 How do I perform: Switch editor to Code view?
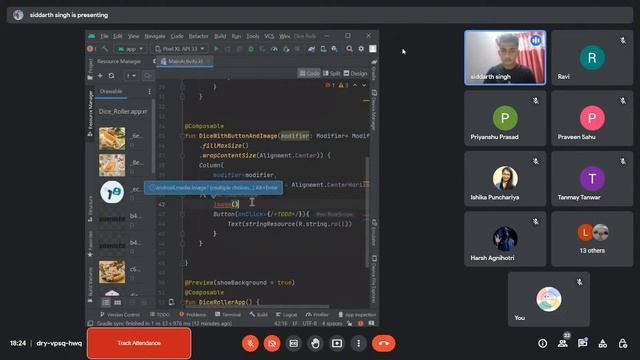(309, 73)
